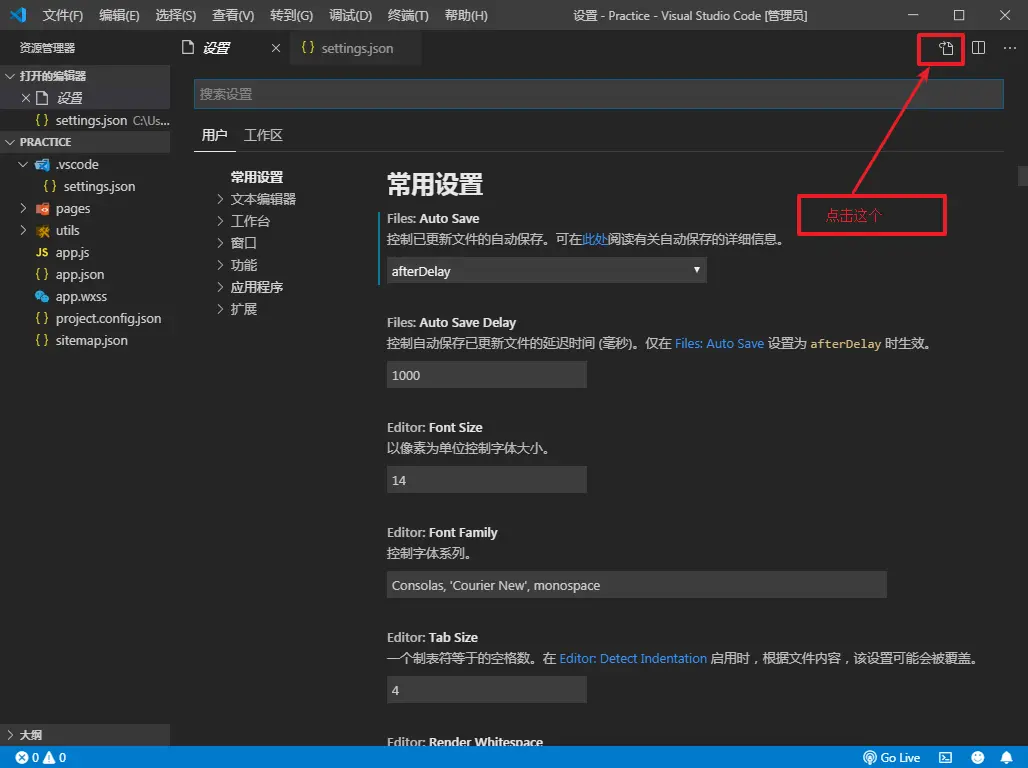Open project.config.json file

click(108, 318)
